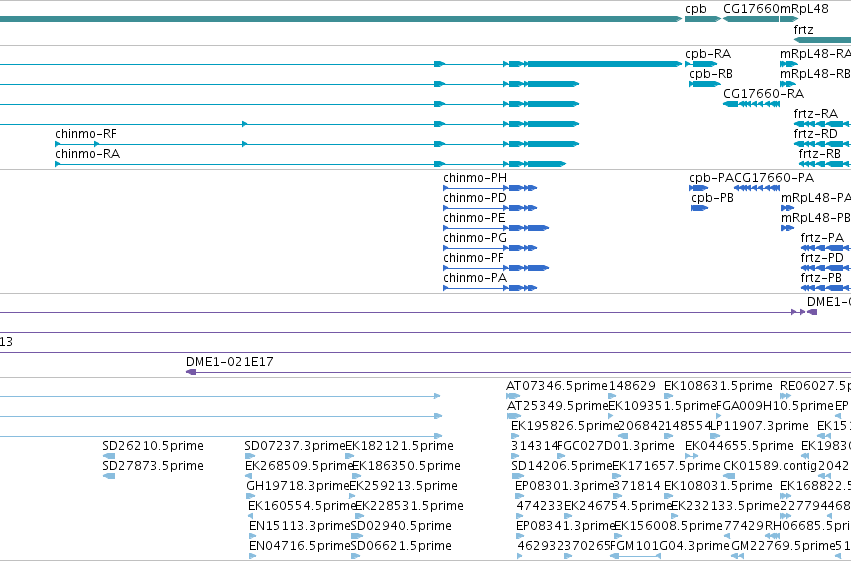
Task: Open the frtz-PB protein label
Action: point(821,278)
